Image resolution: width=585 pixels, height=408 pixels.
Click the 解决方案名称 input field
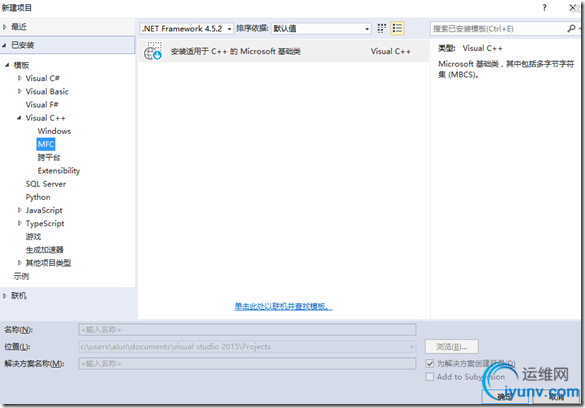(247, 364)
